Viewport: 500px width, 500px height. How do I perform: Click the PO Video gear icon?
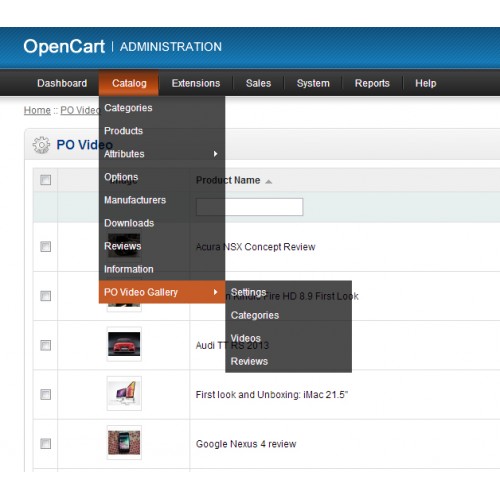(x=41, y=145)
